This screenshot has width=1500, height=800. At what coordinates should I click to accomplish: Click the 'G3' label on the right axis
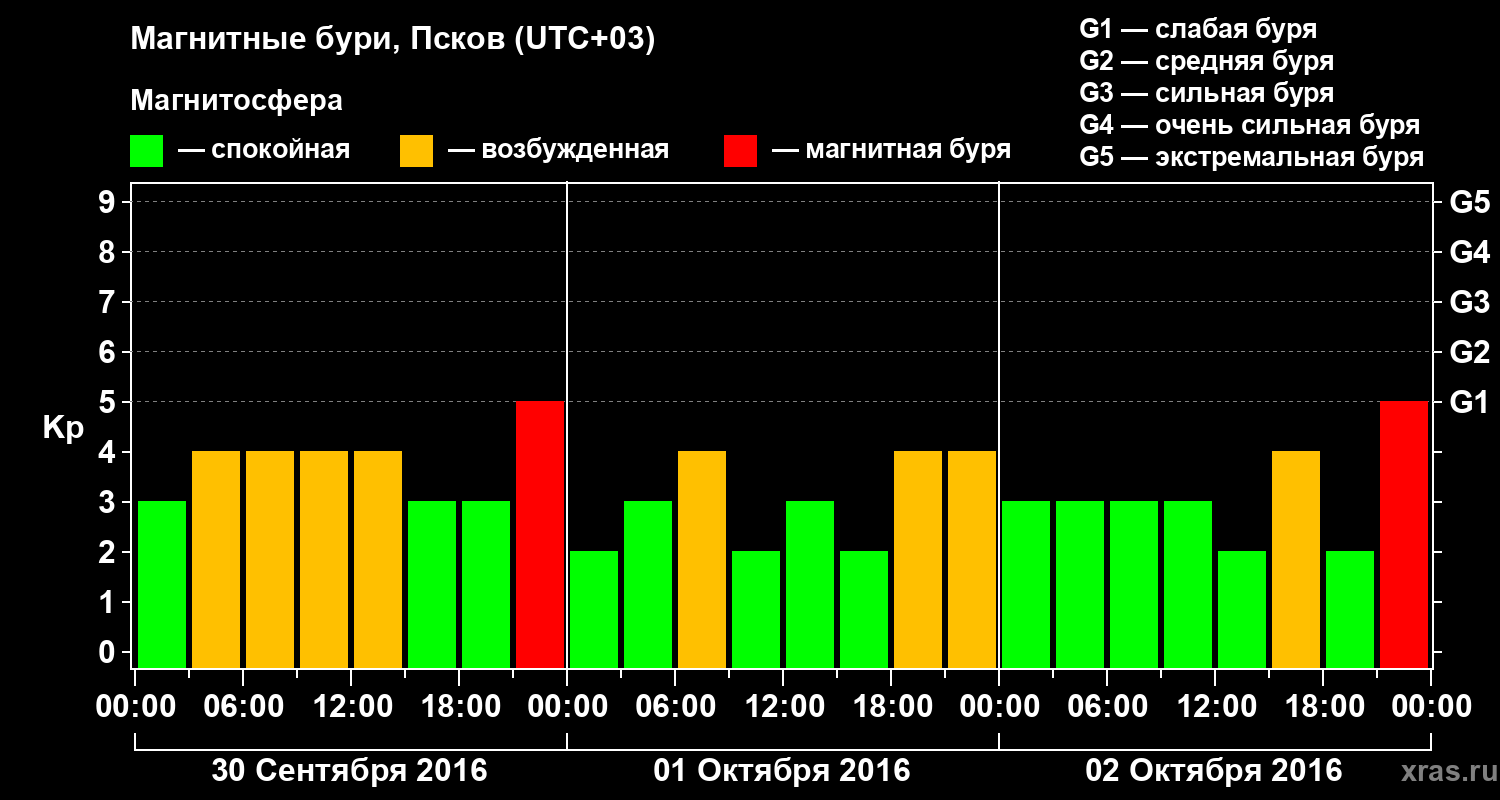pos(1469,303)
